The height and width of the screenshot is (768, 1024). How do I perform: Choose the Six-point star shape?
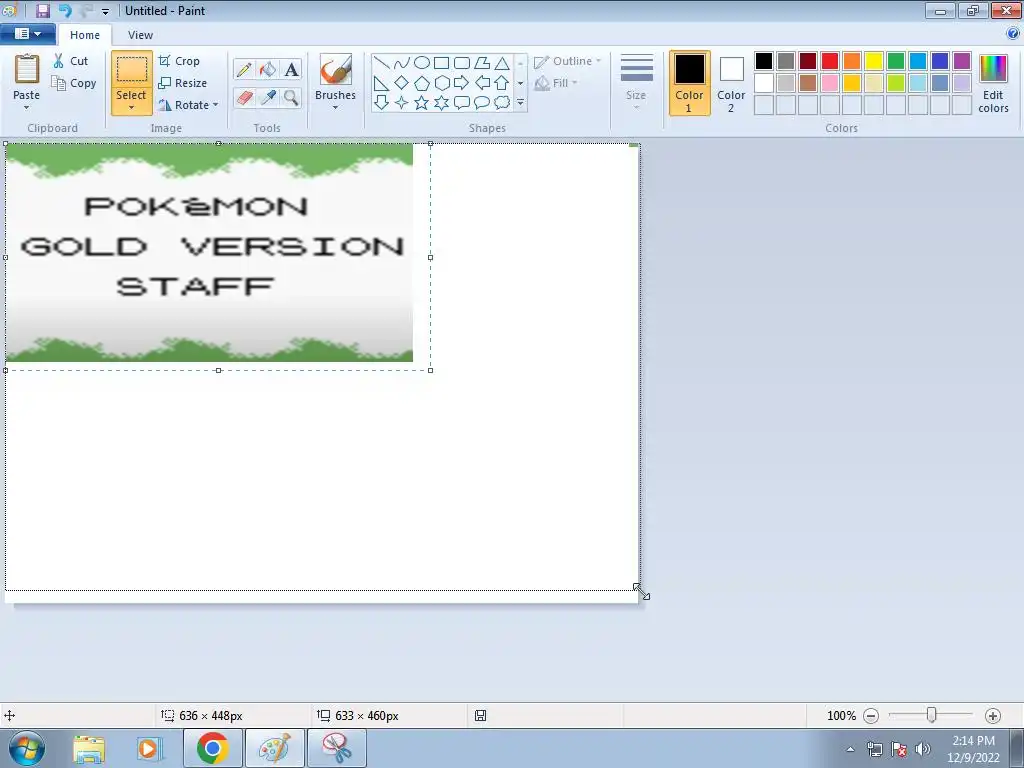(x=441, y=103)
